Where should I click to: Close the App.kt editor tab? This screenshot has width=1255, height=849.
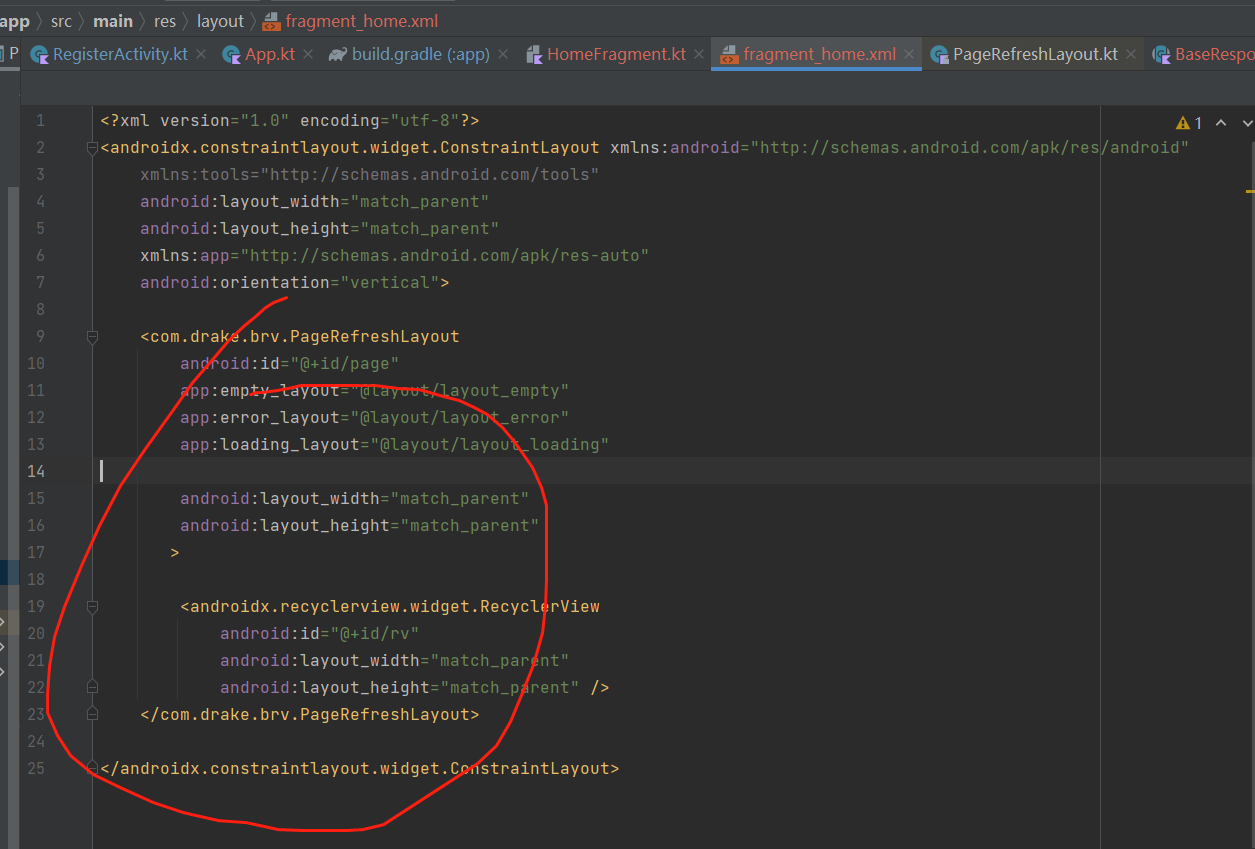coord(307,55)
